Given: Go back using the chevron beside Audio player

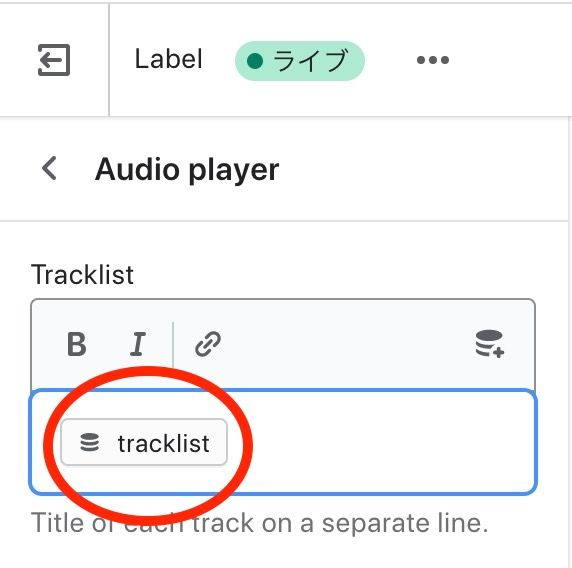Looking at the screenshot, I should click(x=49, y=168).
